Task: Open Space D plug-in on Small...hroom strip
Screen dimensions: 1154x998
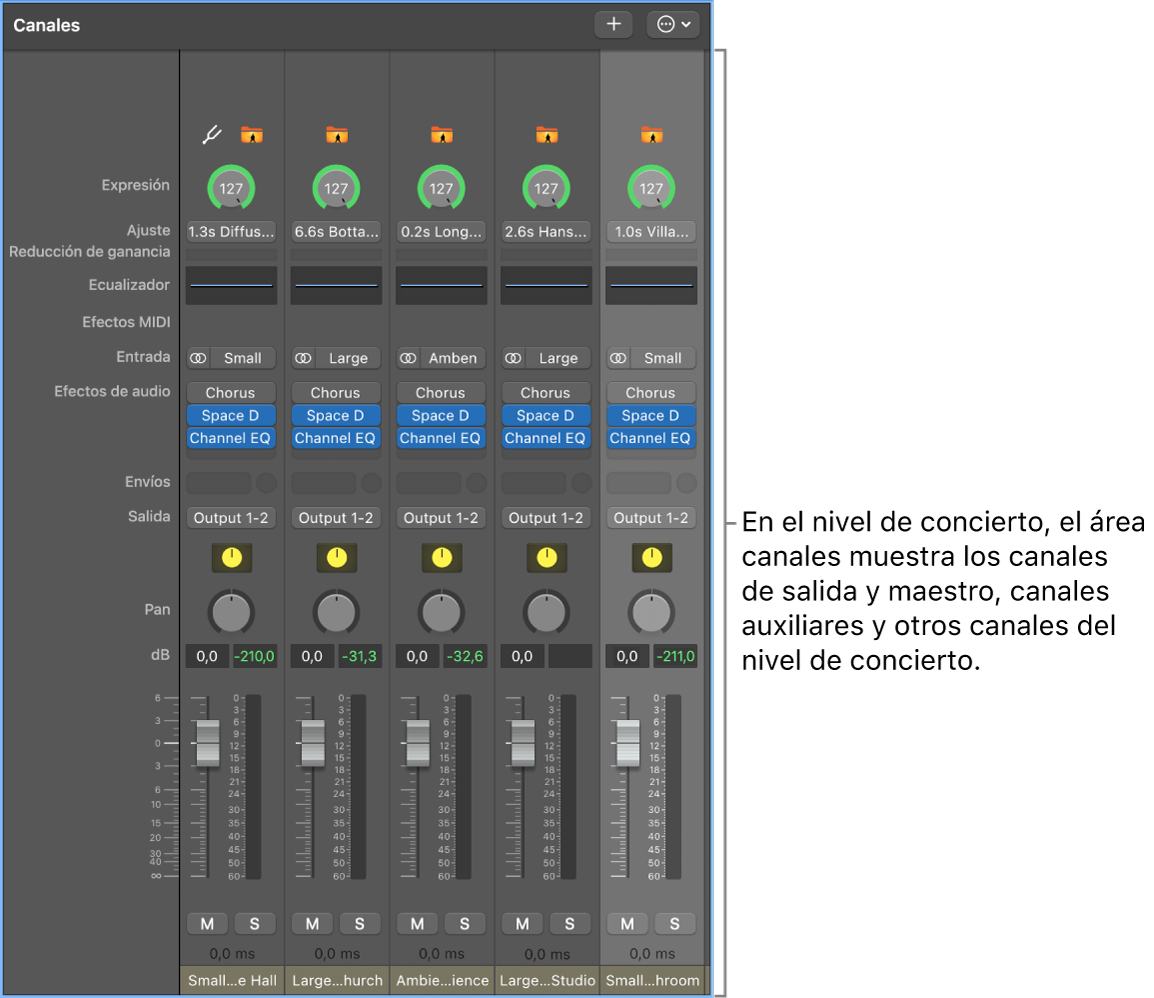Action: 651,416
